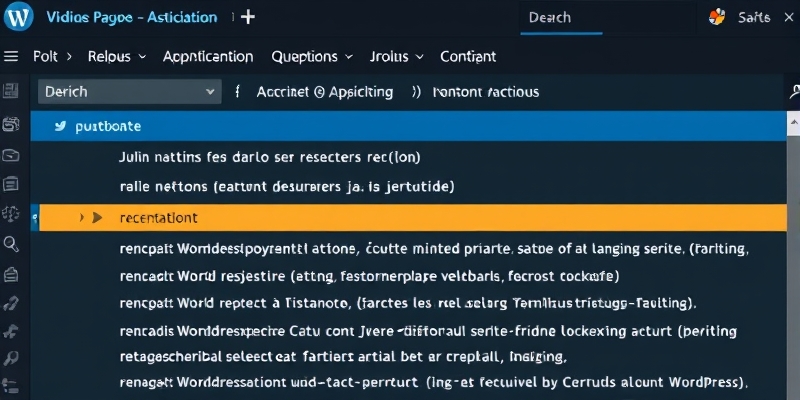Click the rontont ractious button
The height and width of the screenshot is (400, 800).
click(486, 92)
